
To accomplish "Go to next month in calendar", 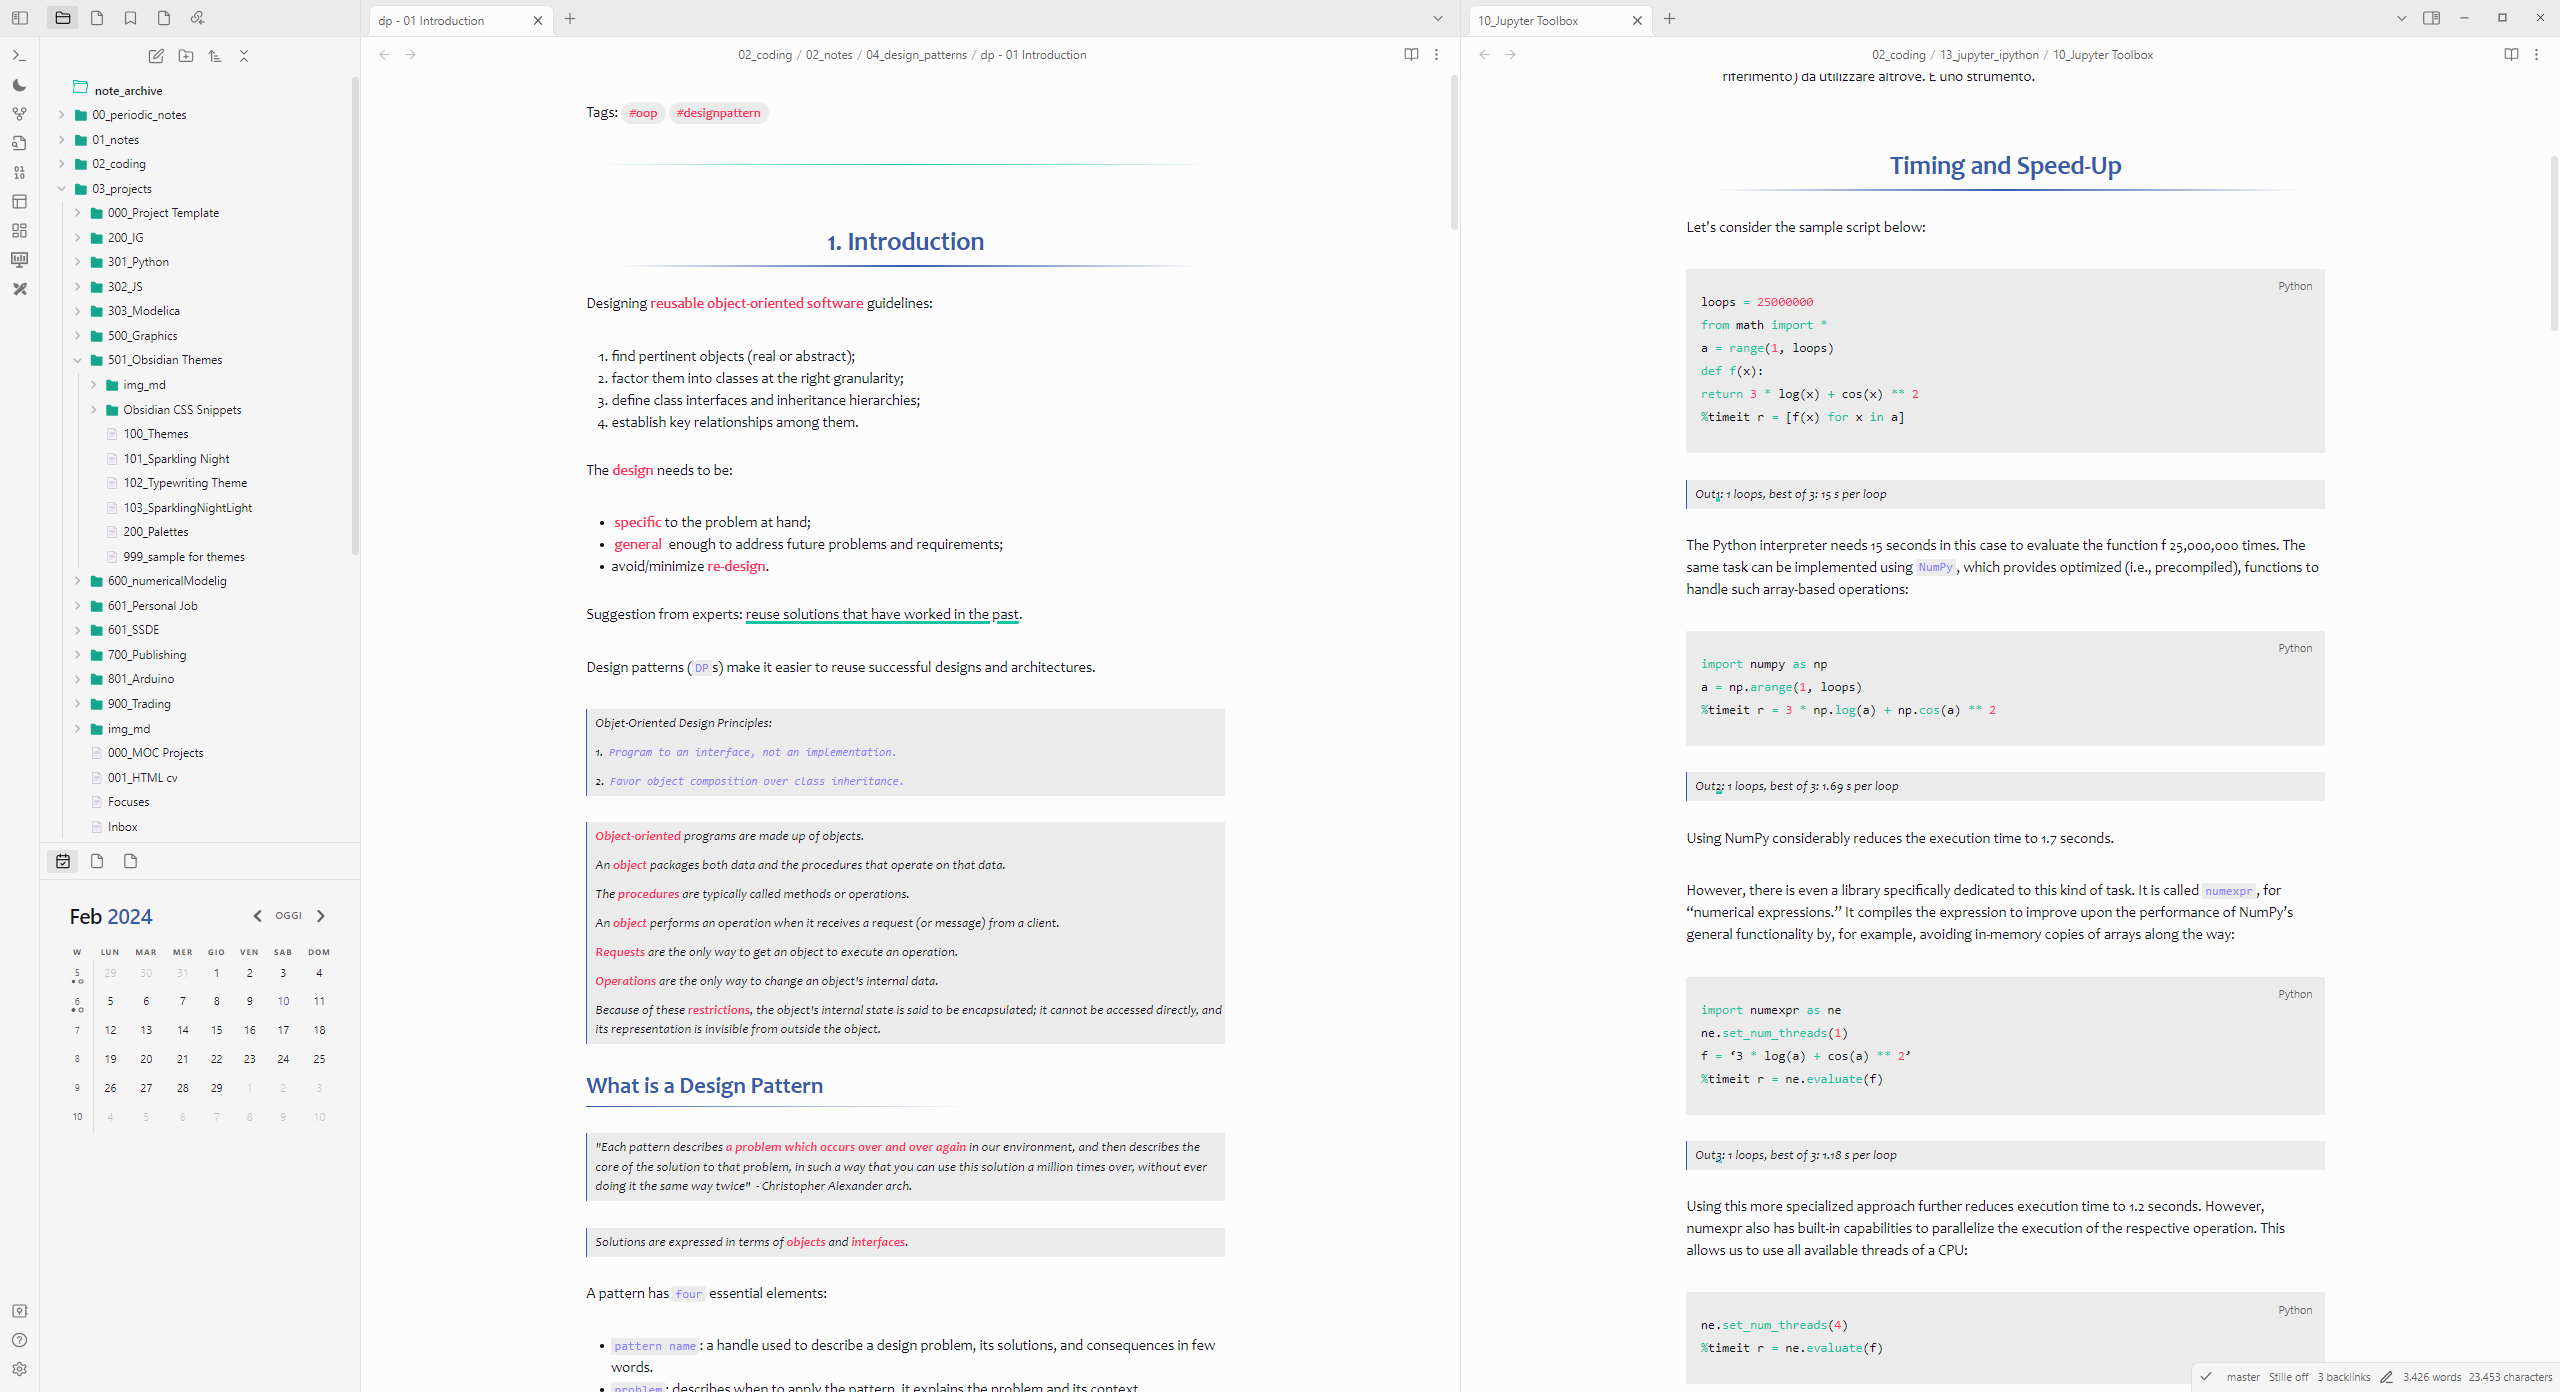I will tap(320, 916).
